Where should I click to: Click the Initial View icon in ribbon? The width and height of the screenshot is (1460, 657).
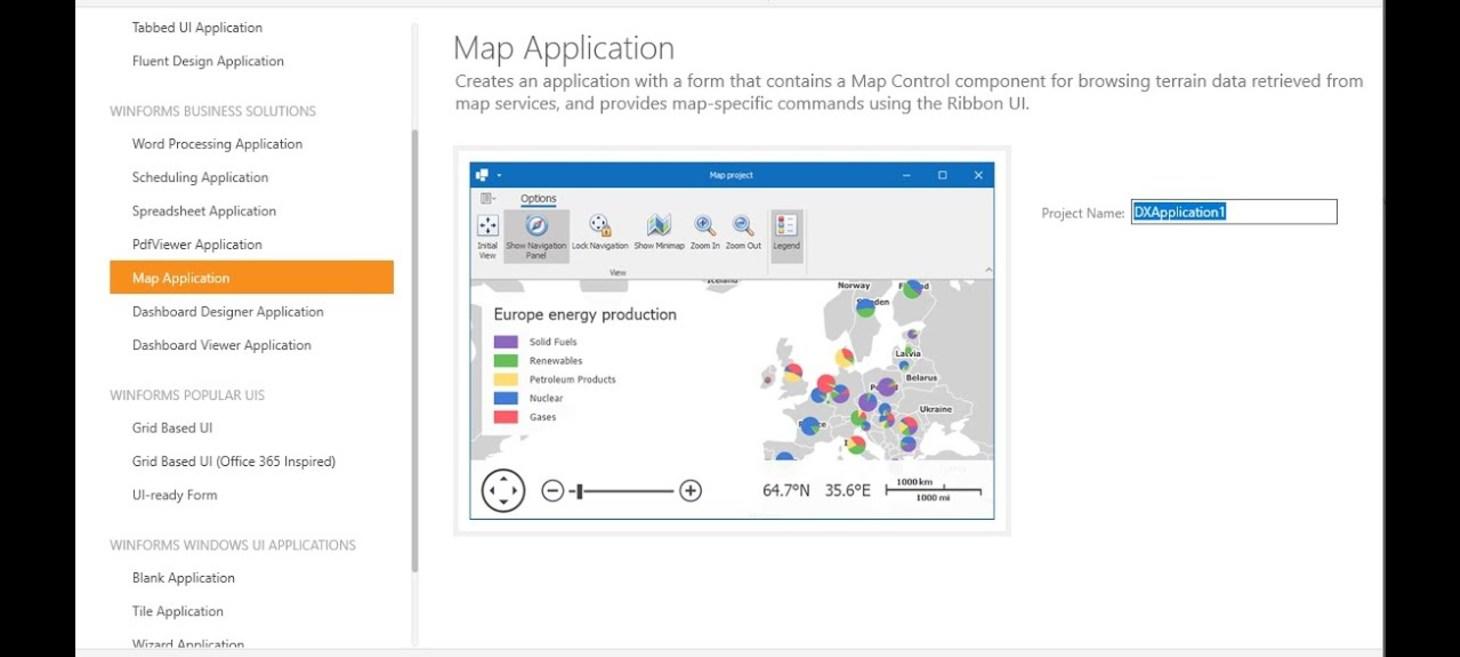click(487, 227)
